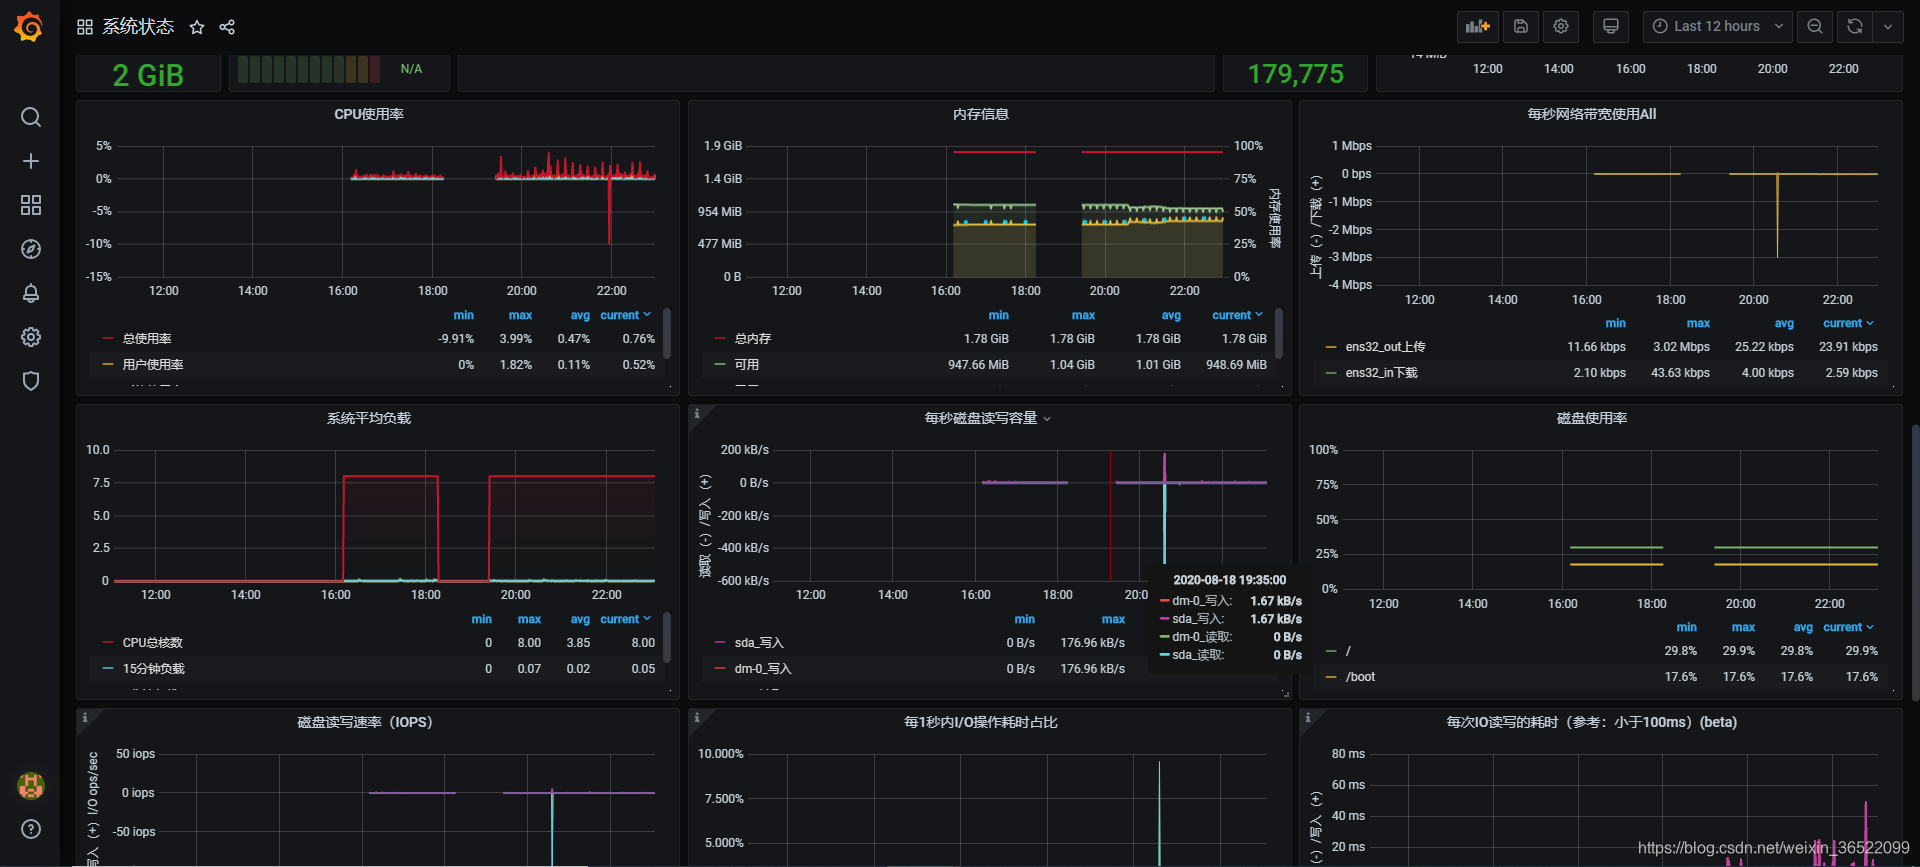Viewport: 1920px width, 867px height.
Task: Toggle the 总内存 series
Action: point(753,339)
